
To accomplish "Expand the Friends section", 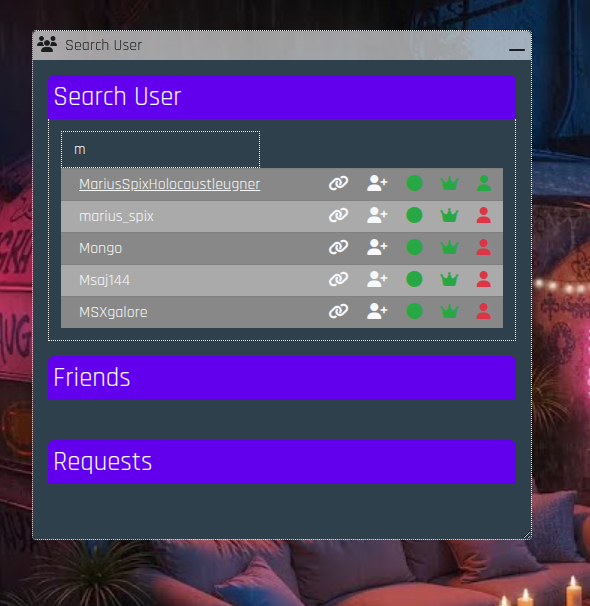I will click(282, 378).
